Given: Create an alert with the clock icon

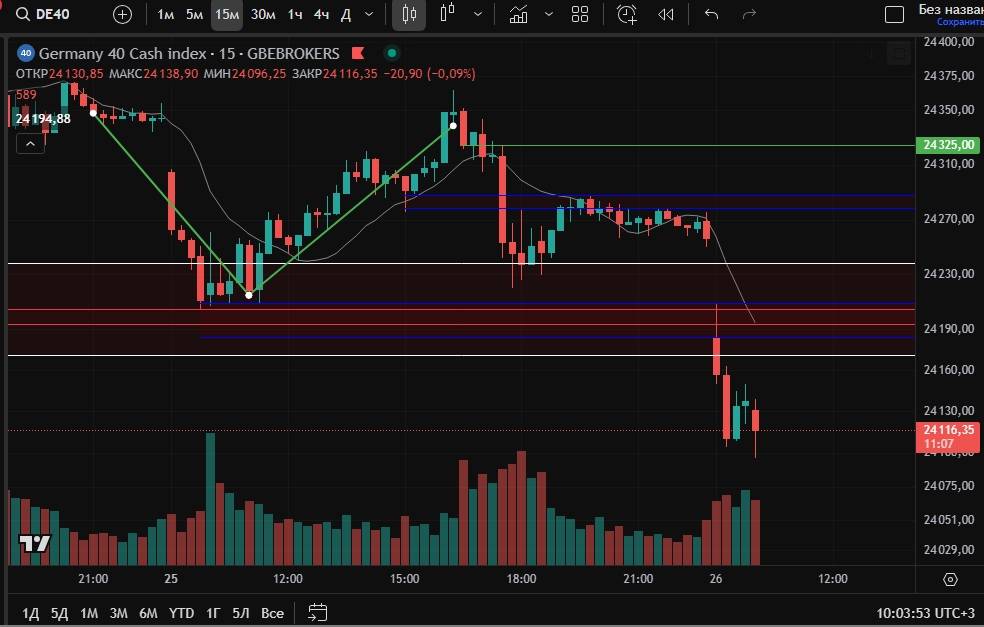Looking at the screenshot, I should tap(627, 14).
